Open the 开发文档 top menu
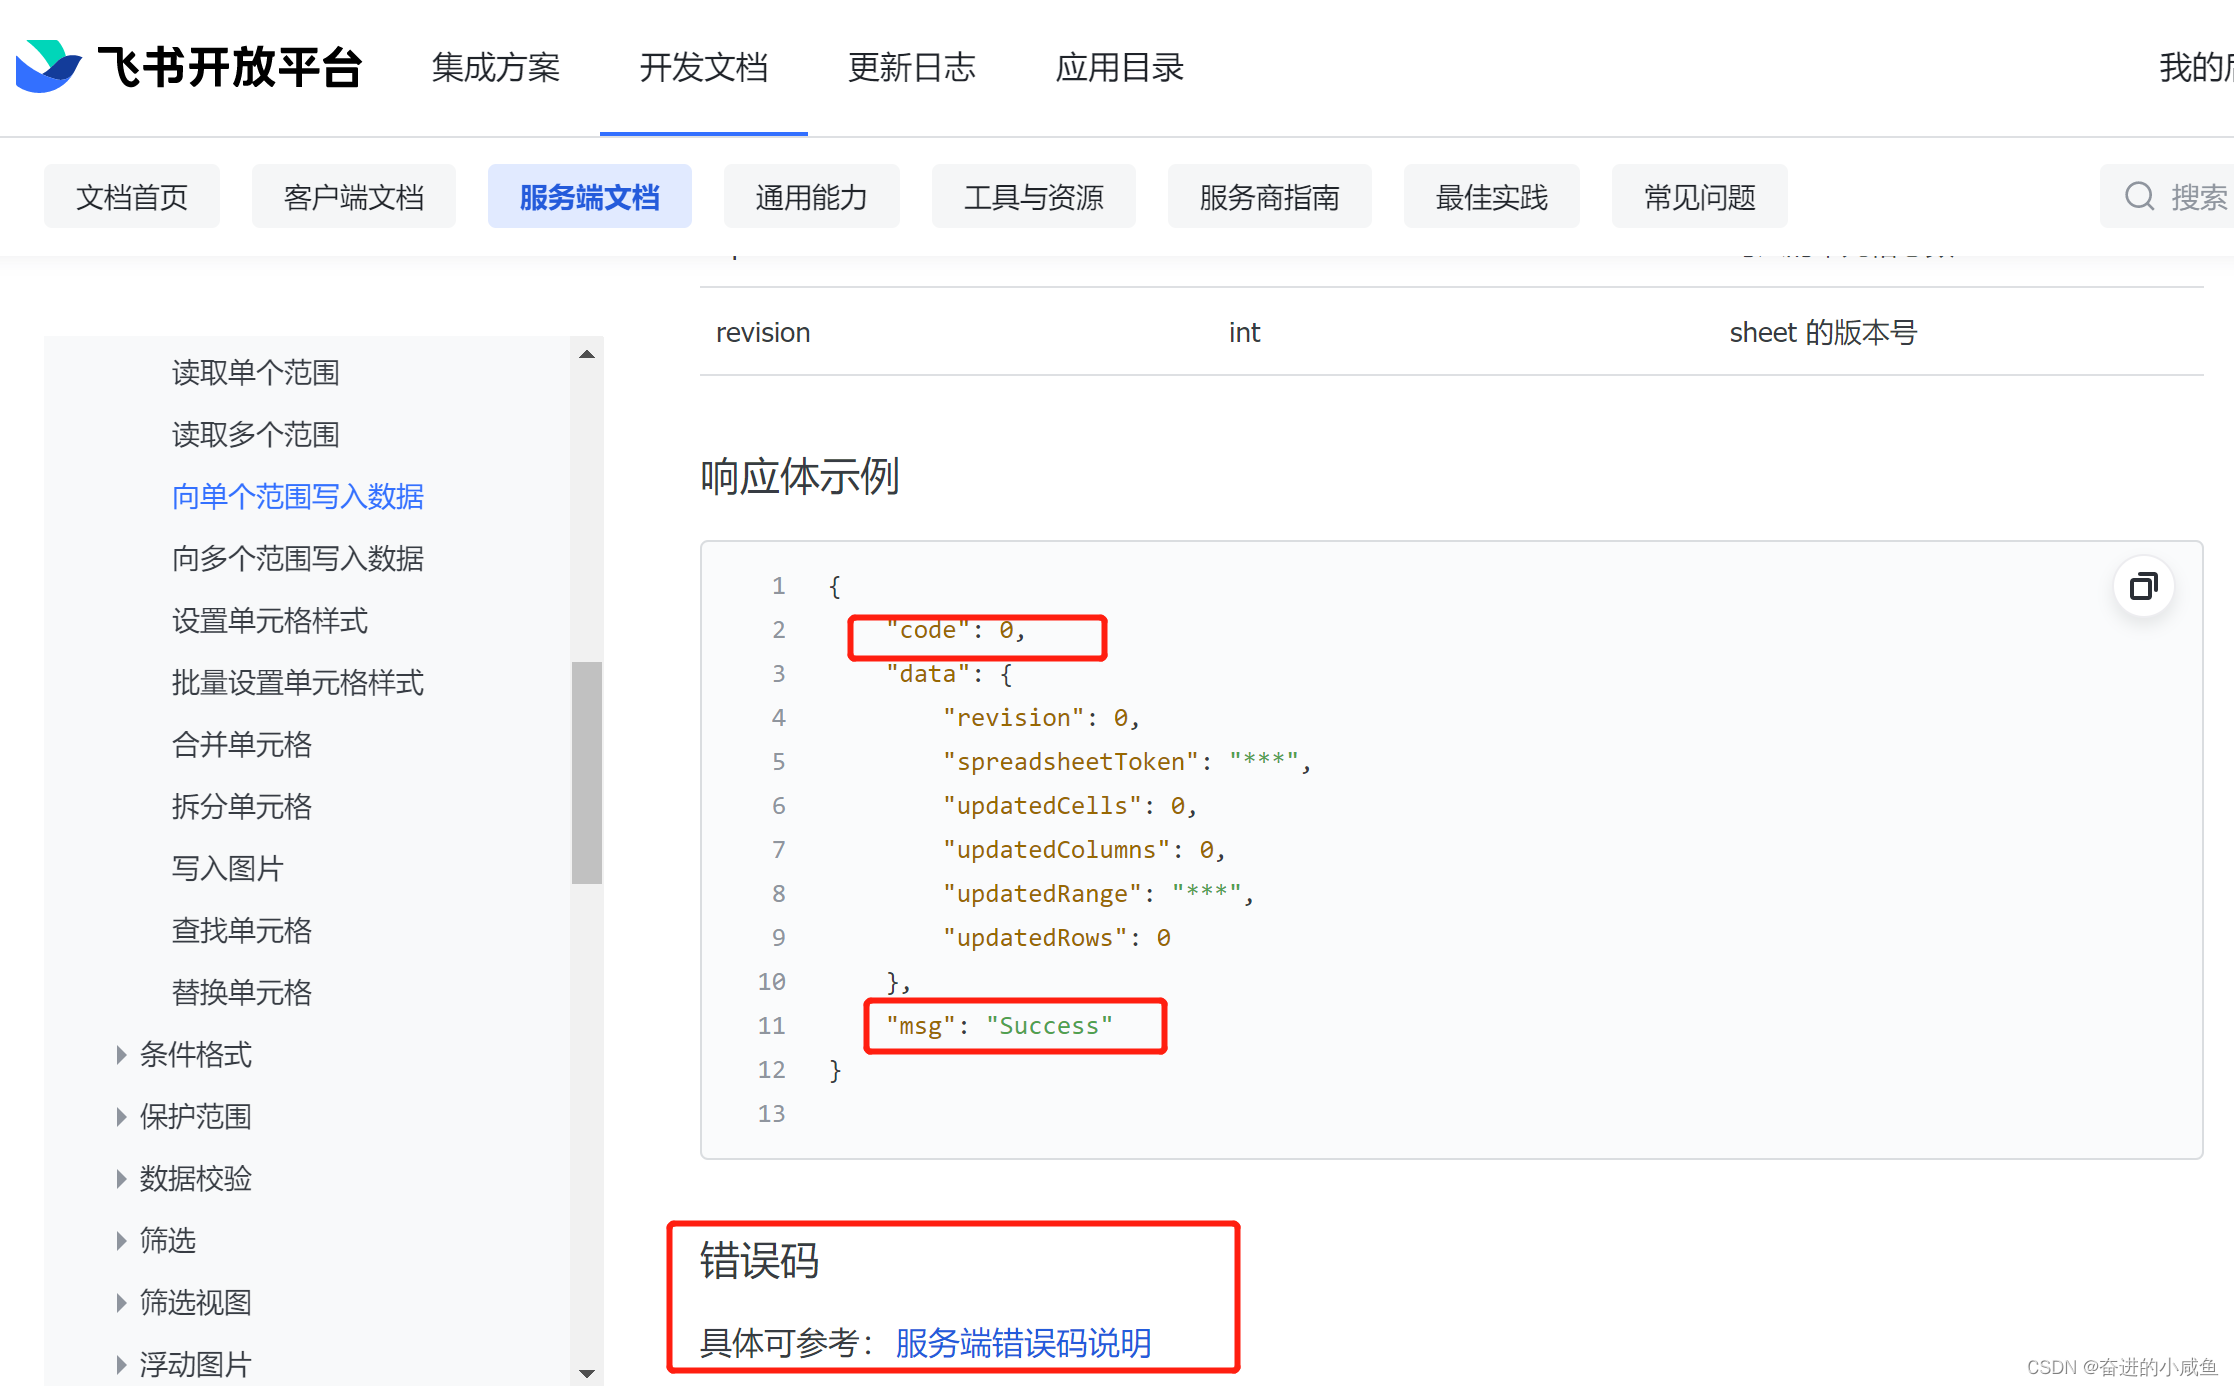The image size is (2234, 1386). click(x=704, y=67)
